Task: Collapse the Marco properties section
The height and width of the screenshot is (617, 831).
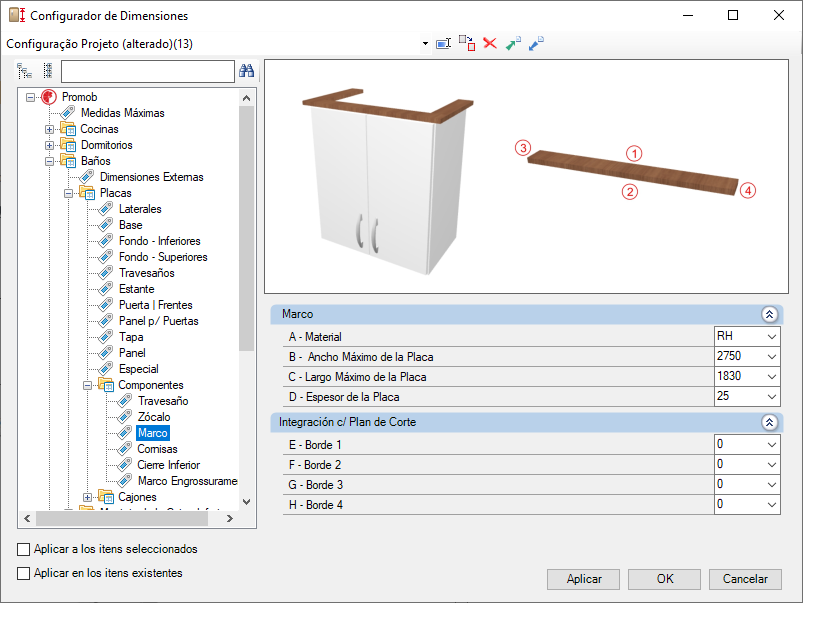Action: (x=770, y=314)
